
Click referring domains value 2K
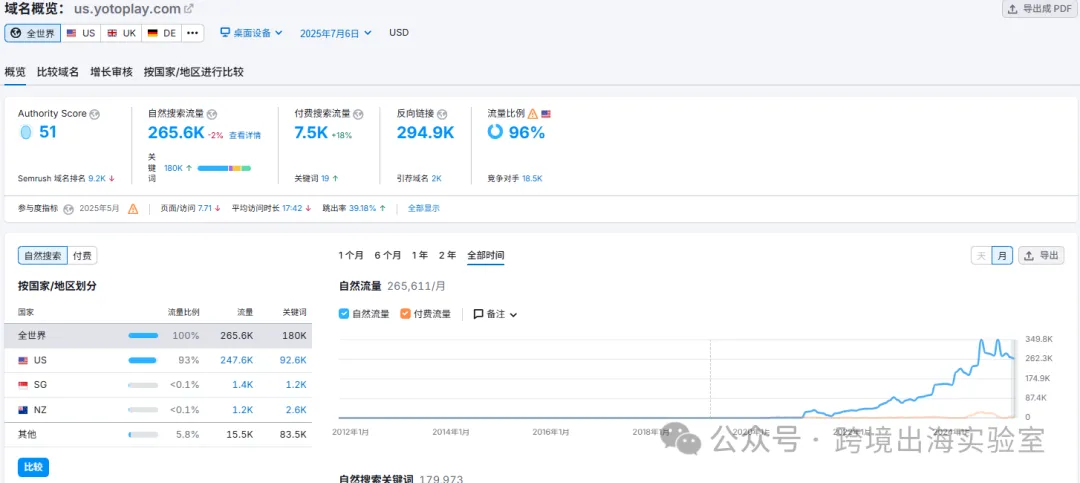[x=437, y=178]
